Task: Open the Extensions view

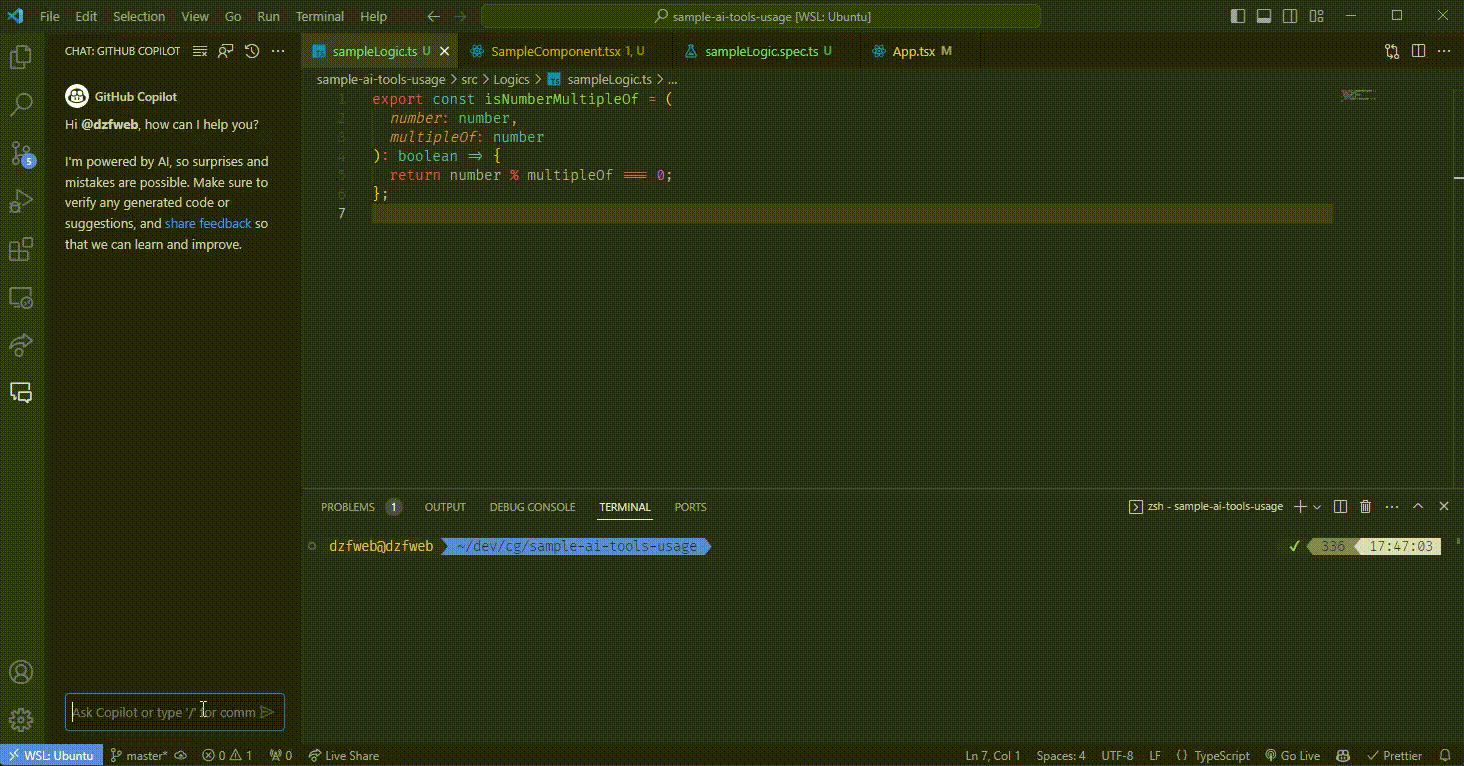Action: [x=21, y=249]
